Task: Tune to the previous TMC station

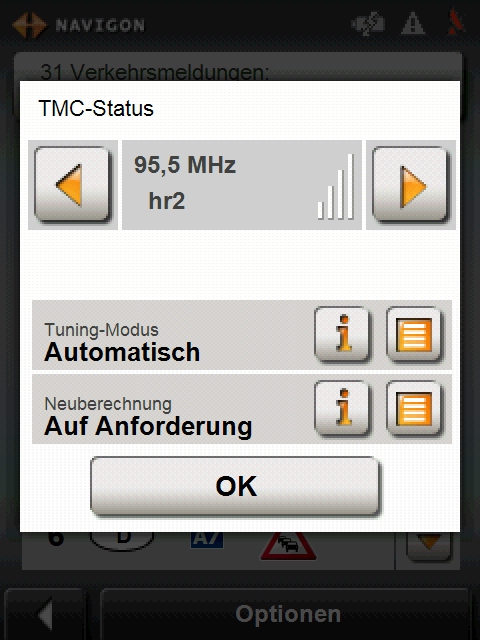Action: pos(72,184)
